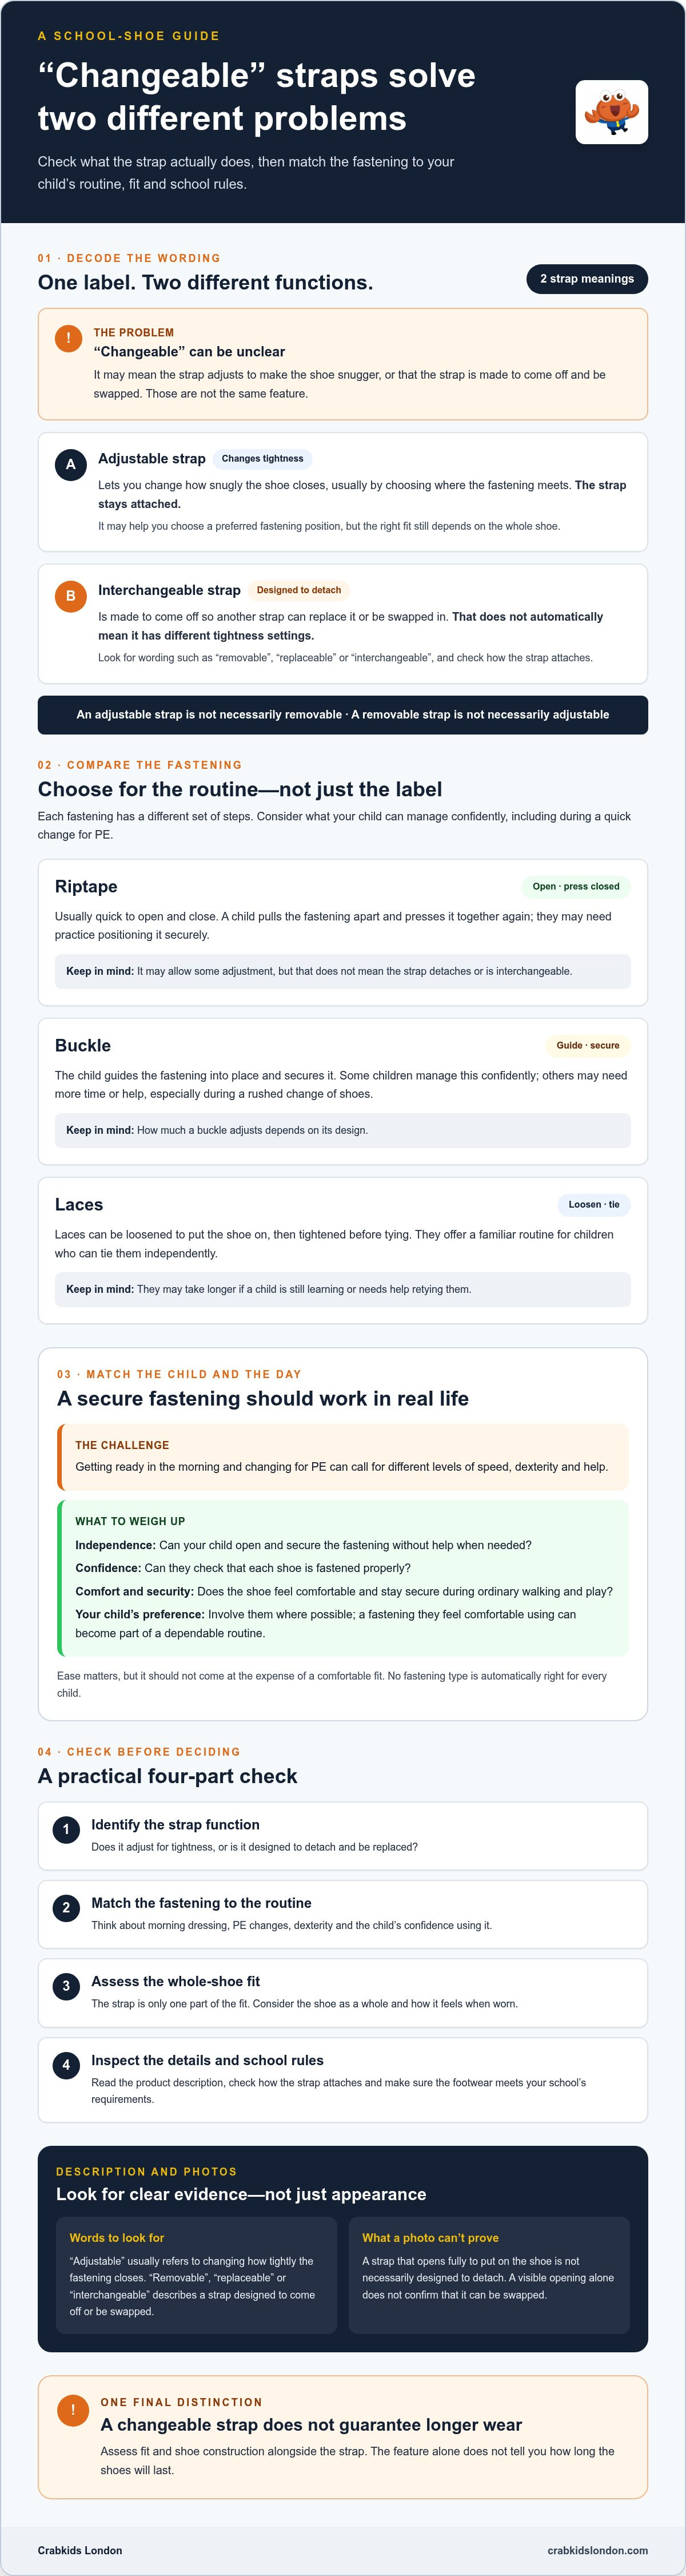
Task: Click the 'Words to look for' card
Action: pos(197,2275)
